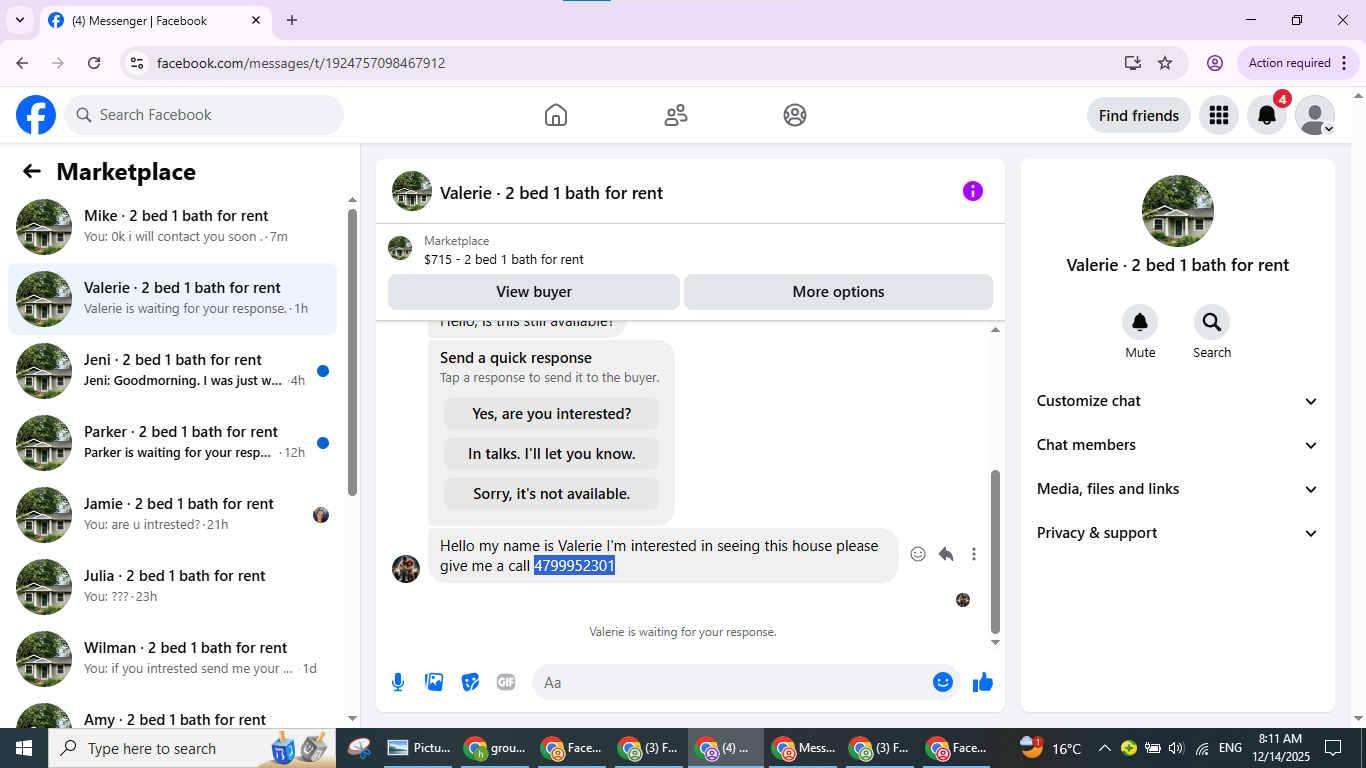
Task: Click the conversation list scrollbar
Action: click(352, 351)
